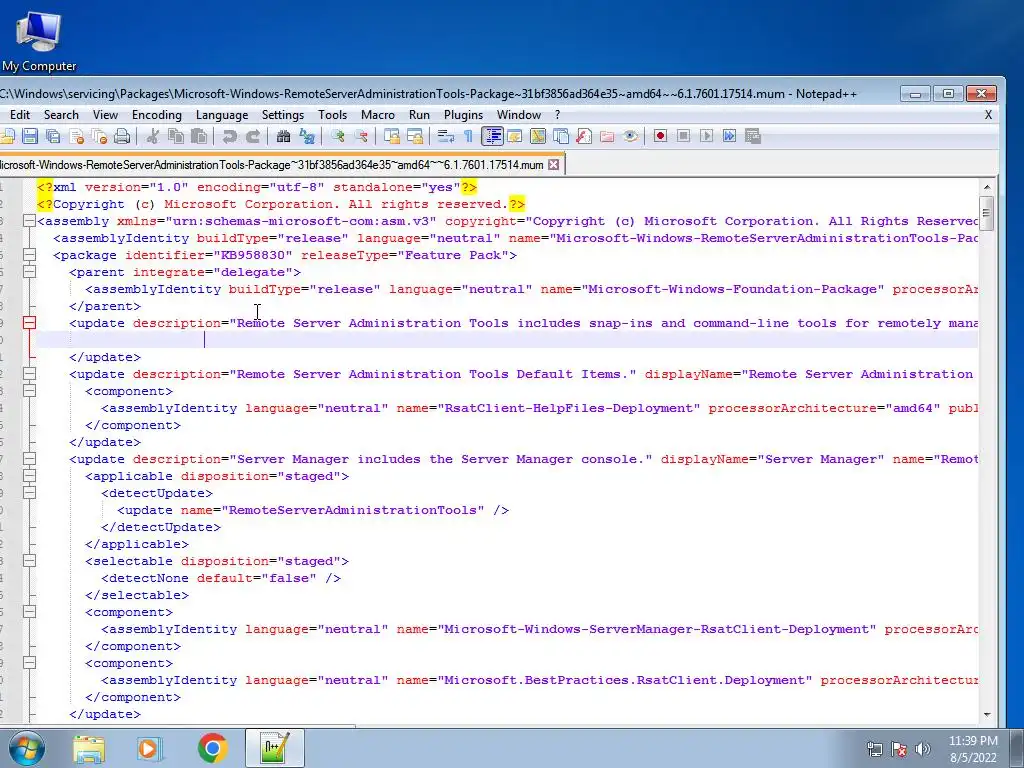Viewport: 1024px width, 768px height.
Task: Click the Save recorded macro icon
Action: pyautogui.click(x=753, y=136)
